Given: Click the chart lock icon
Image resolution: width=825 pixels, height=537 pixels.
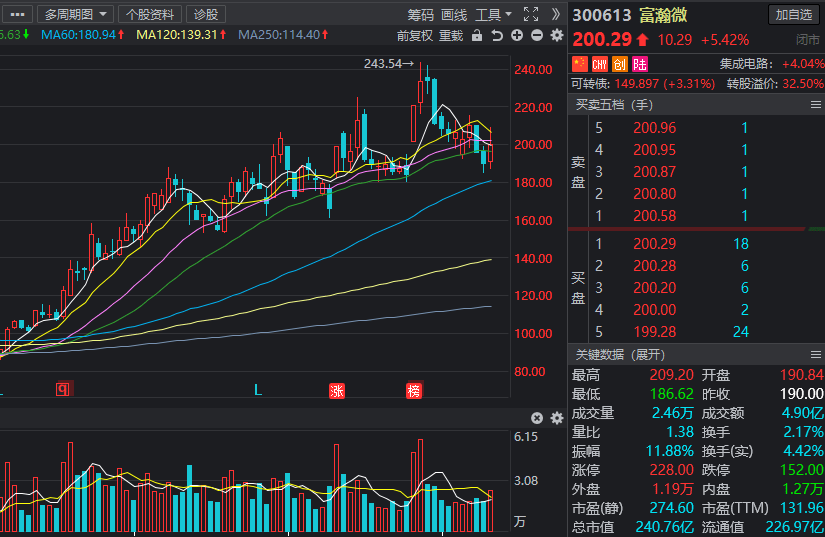Looking at the screenshot, I should [477, 35].
